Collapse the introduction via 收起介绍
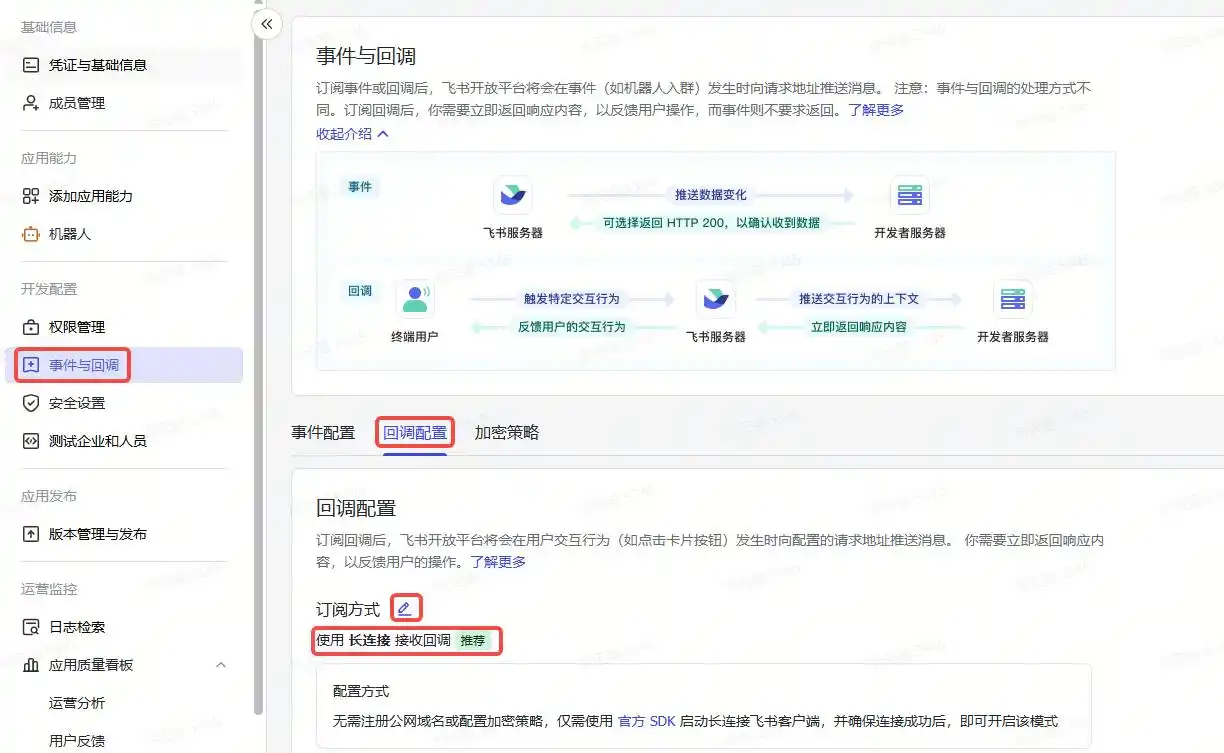The height and width of the screenshot is (753, 1224). pyautogui.click(x=352, y=133)
